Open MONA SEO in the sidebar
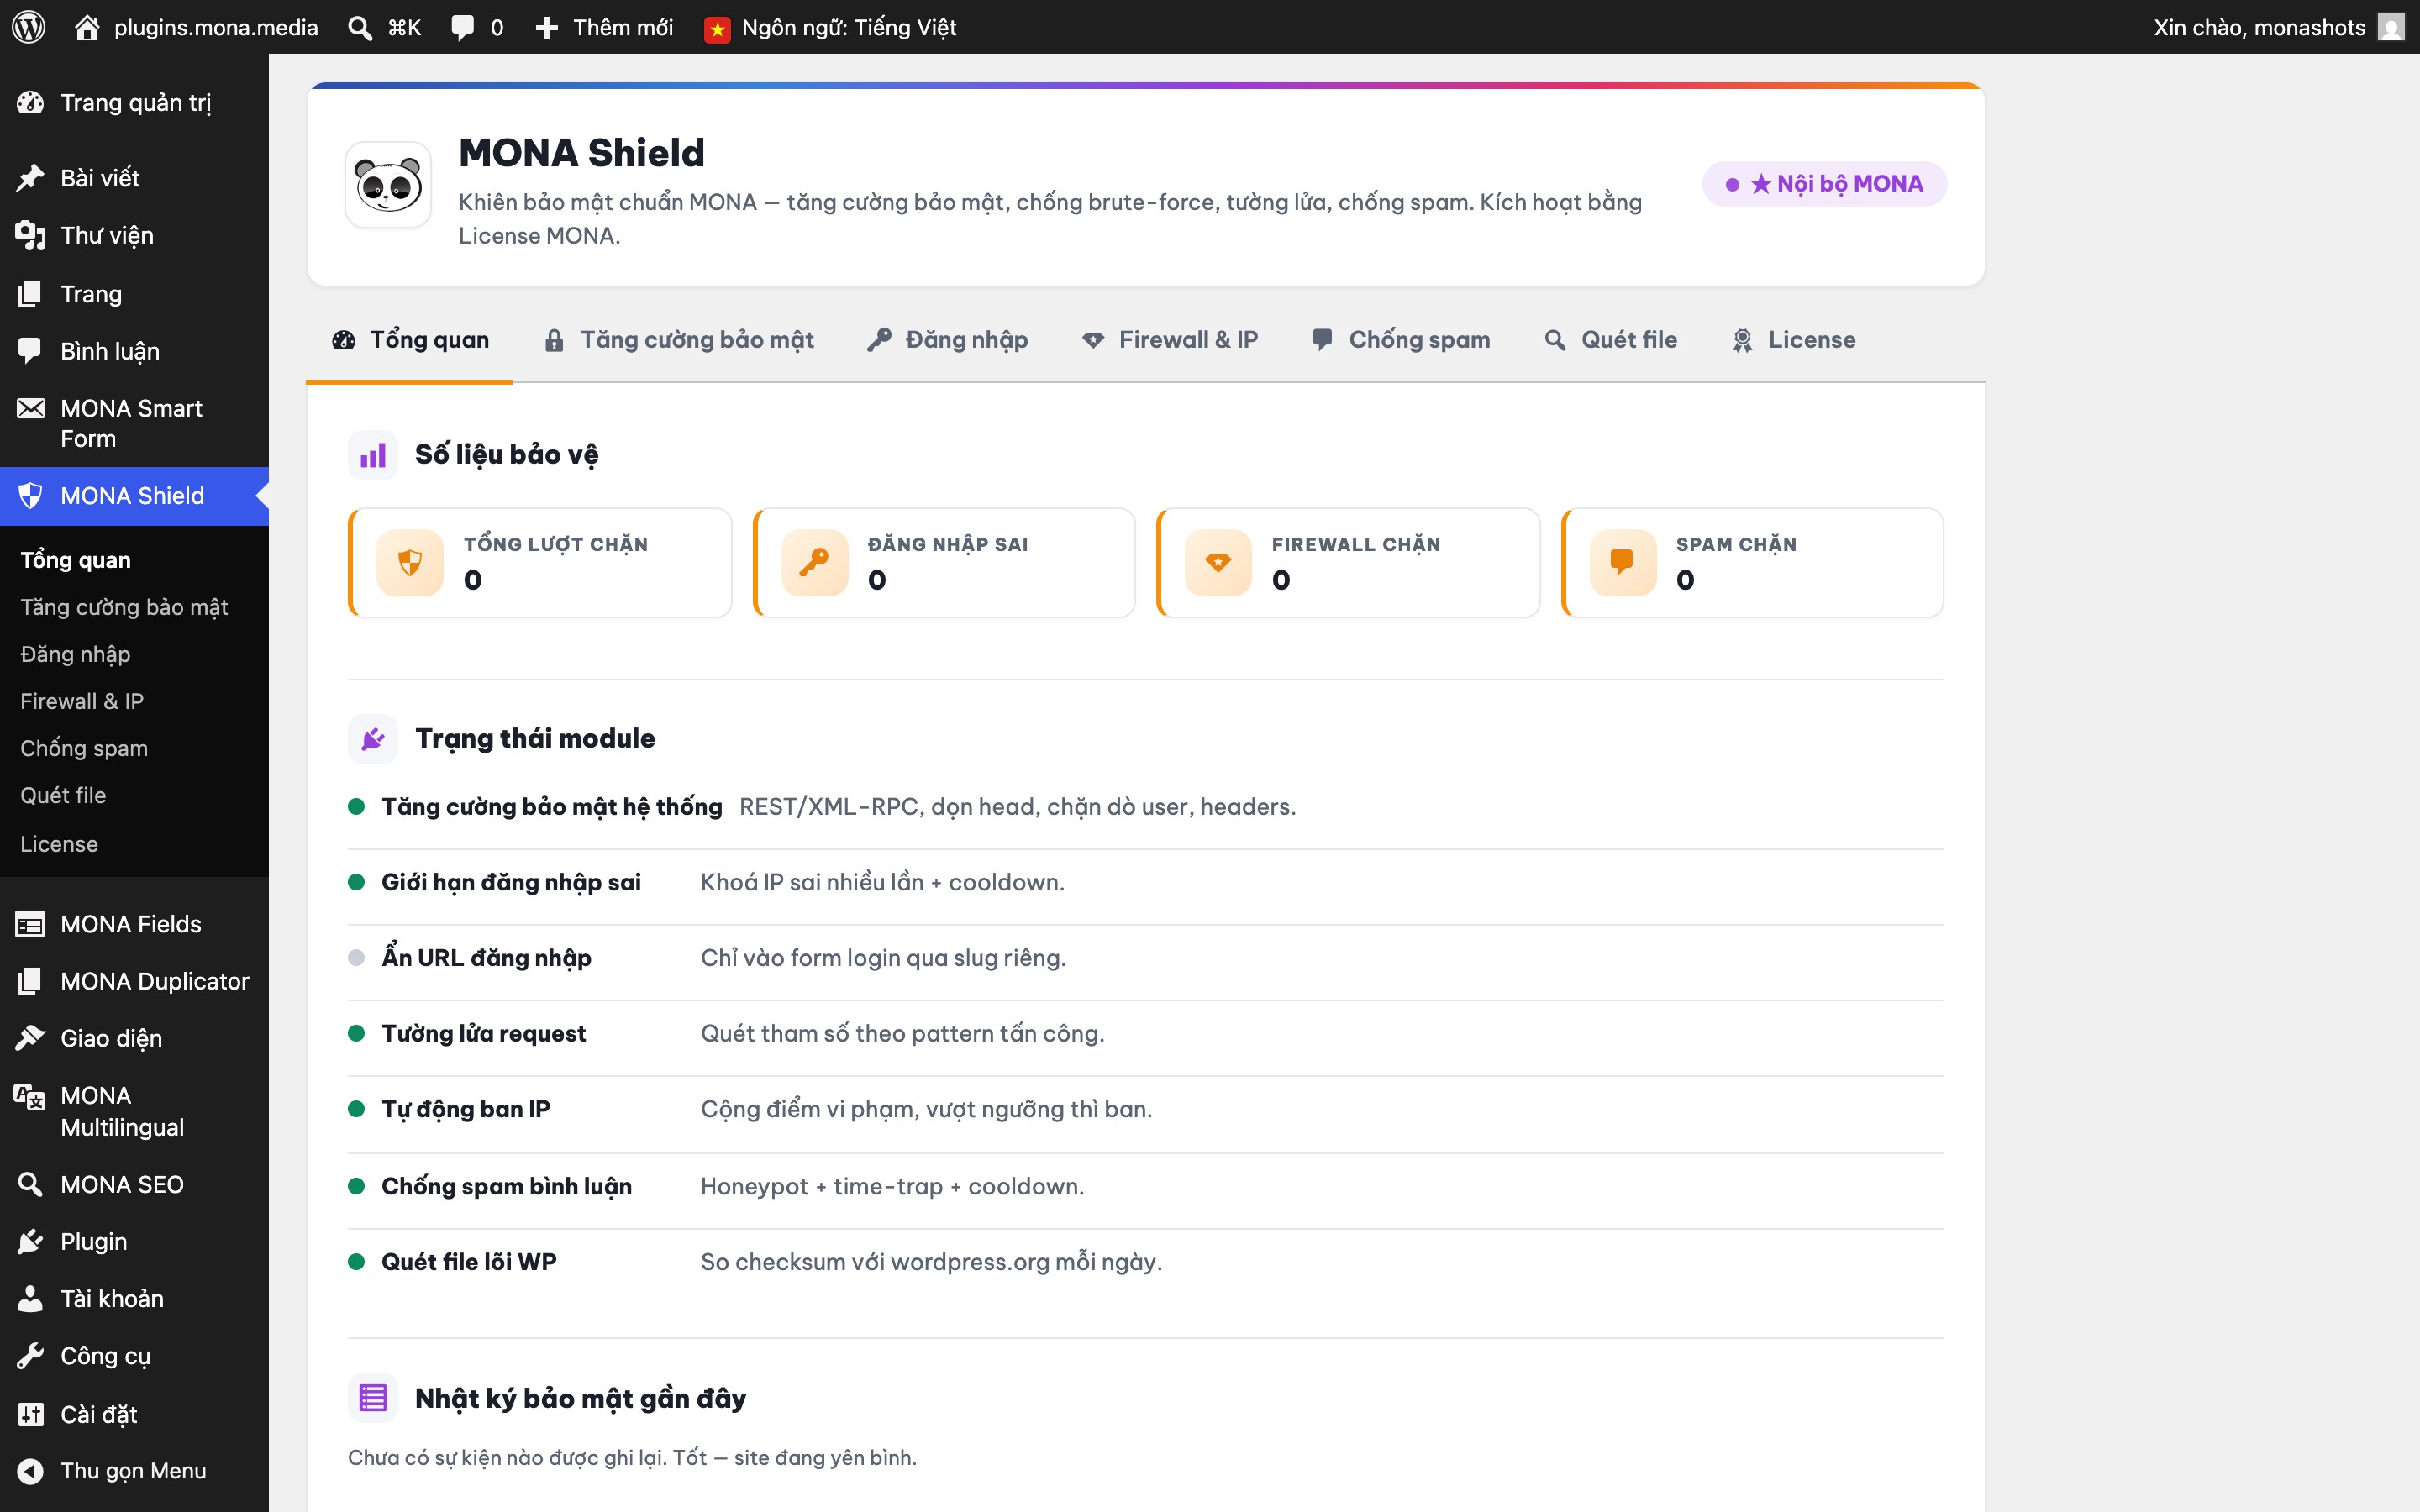This screenshot has width=2420, height=1512. pyautogui.click(x=122, y=1184)
